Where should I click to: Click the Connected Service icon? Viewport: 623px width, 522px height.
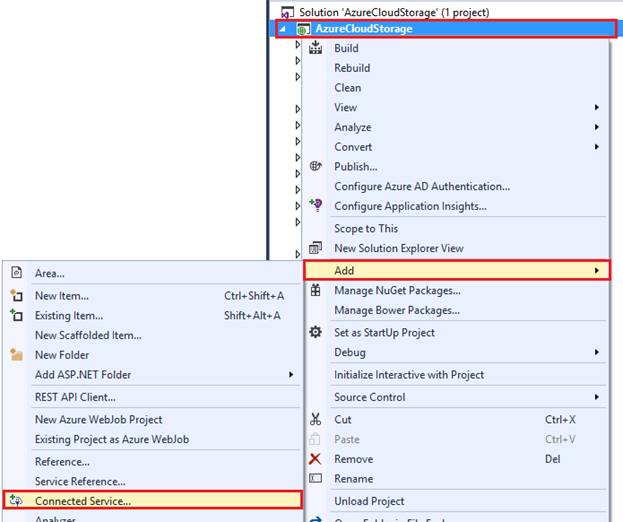[16, 501]
